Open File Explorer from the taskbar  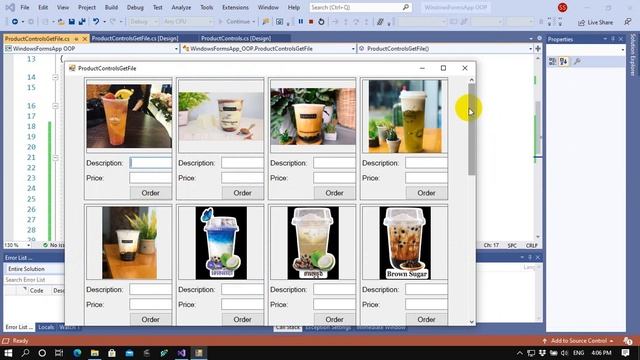coord(95,353)
